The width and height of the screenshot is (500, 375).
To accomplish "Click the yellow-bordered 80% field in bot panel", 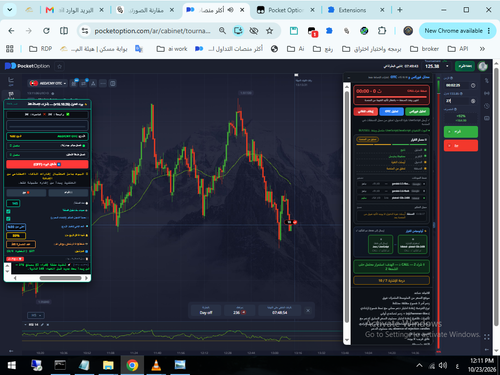I will [x=16, y=236].
